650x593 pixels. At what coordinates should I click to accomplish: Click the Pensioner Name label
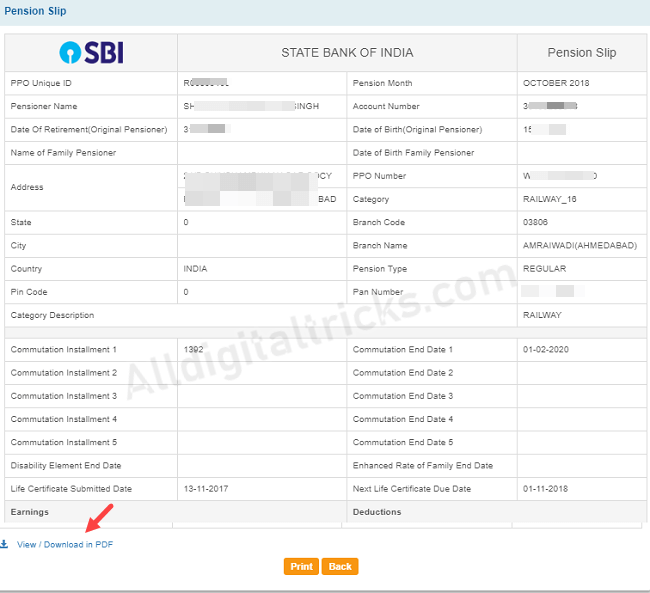pyautogui.click(x=44, y=106)
